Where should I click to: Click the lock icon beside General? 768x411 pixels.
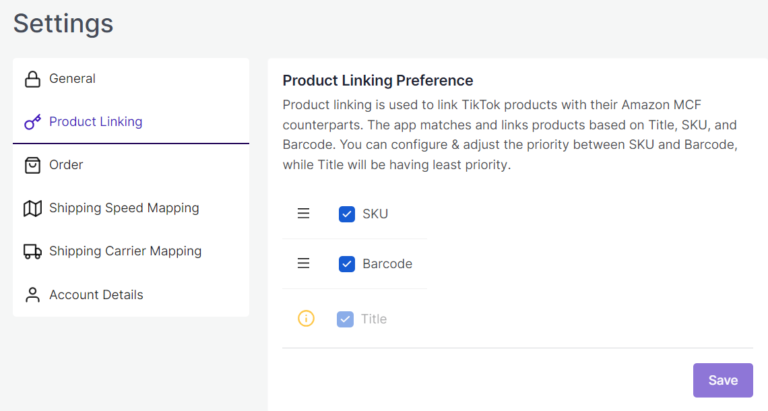(x=32, y=79)
